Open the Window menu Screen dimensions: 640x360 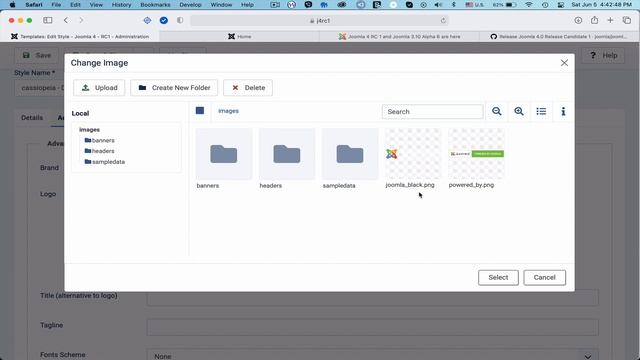click(221, 4)
